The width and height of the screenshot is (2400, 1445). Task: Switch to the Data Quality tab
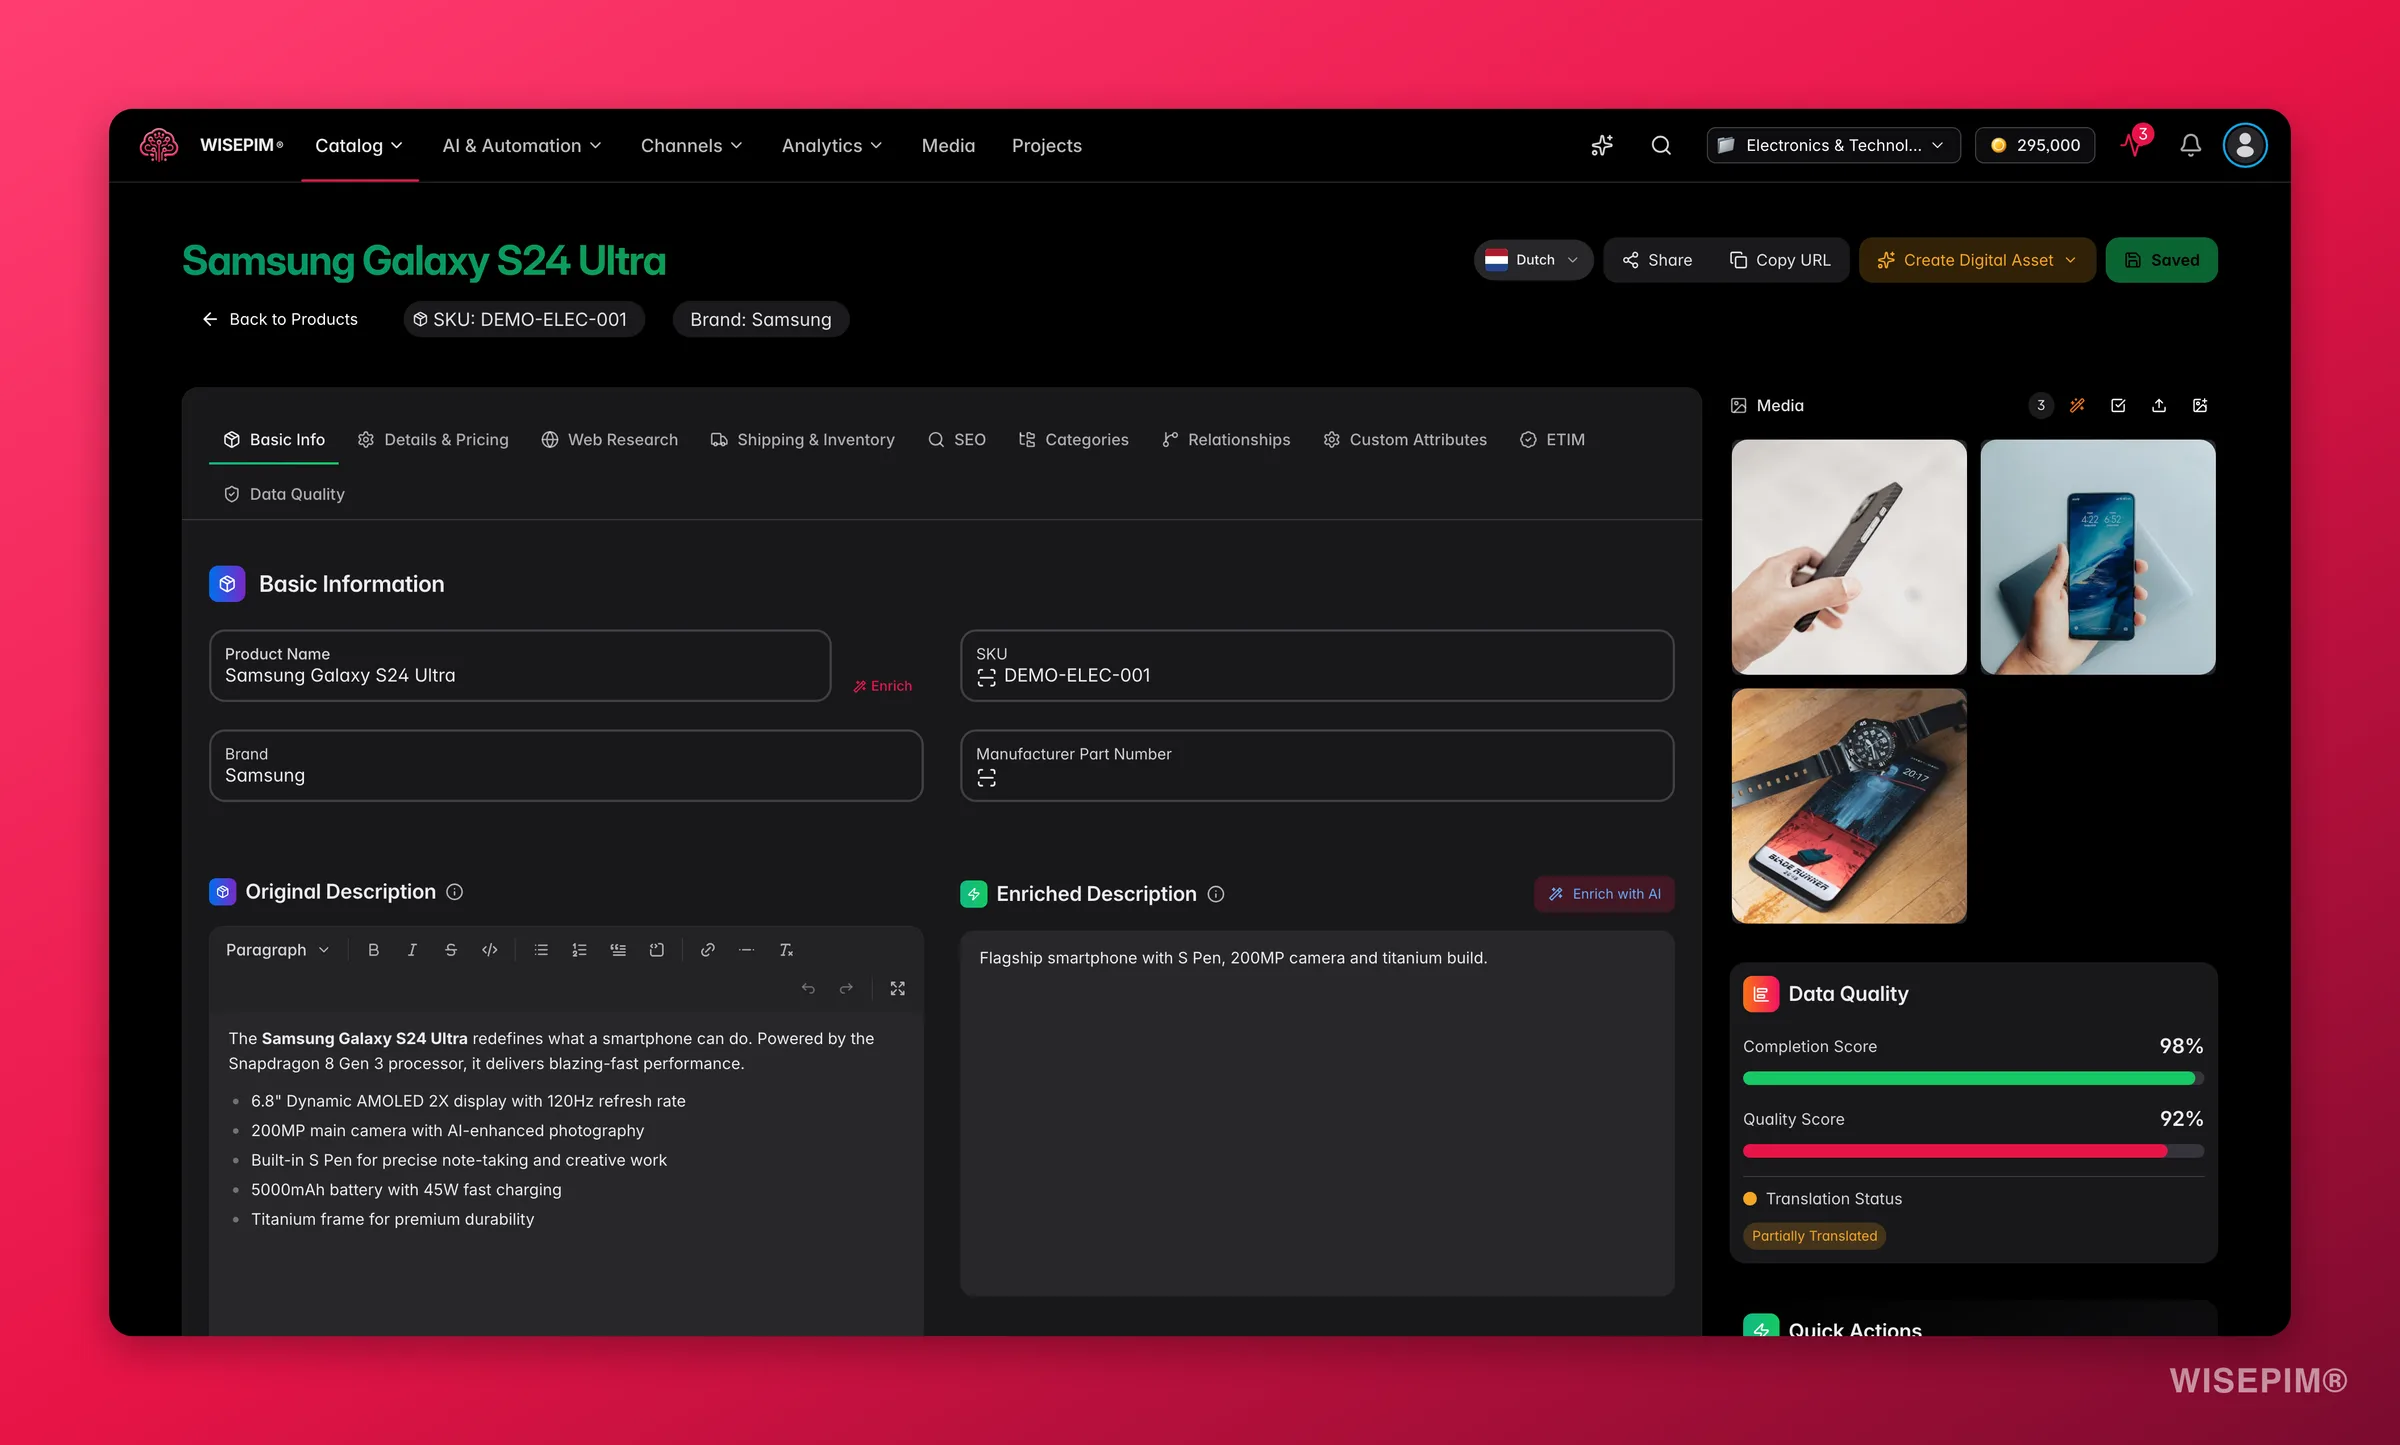(284, 494)
